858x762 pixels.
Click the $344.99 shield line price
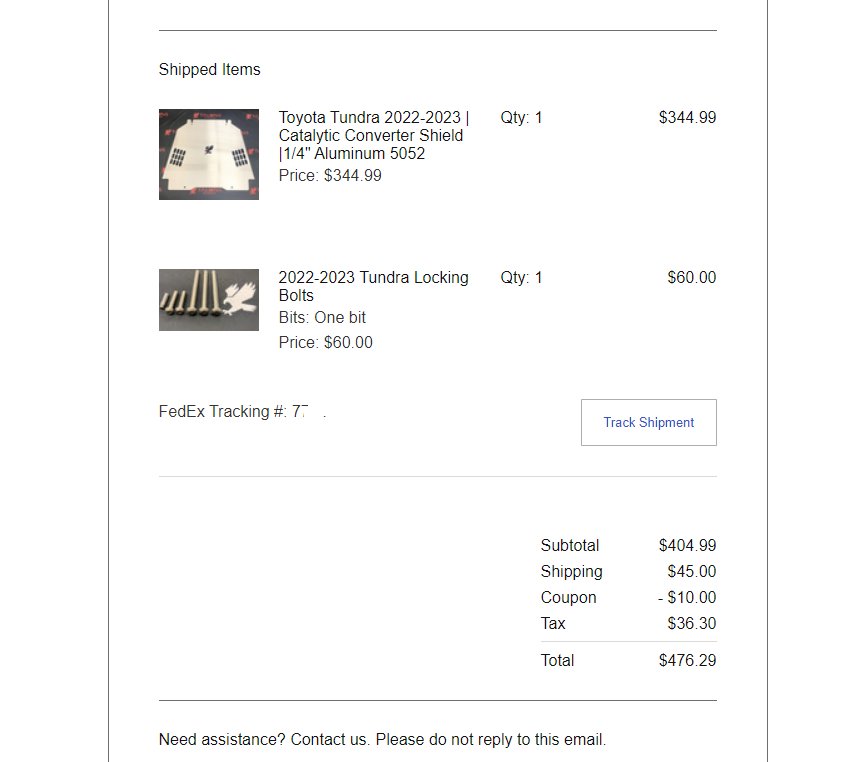point(687,117)
